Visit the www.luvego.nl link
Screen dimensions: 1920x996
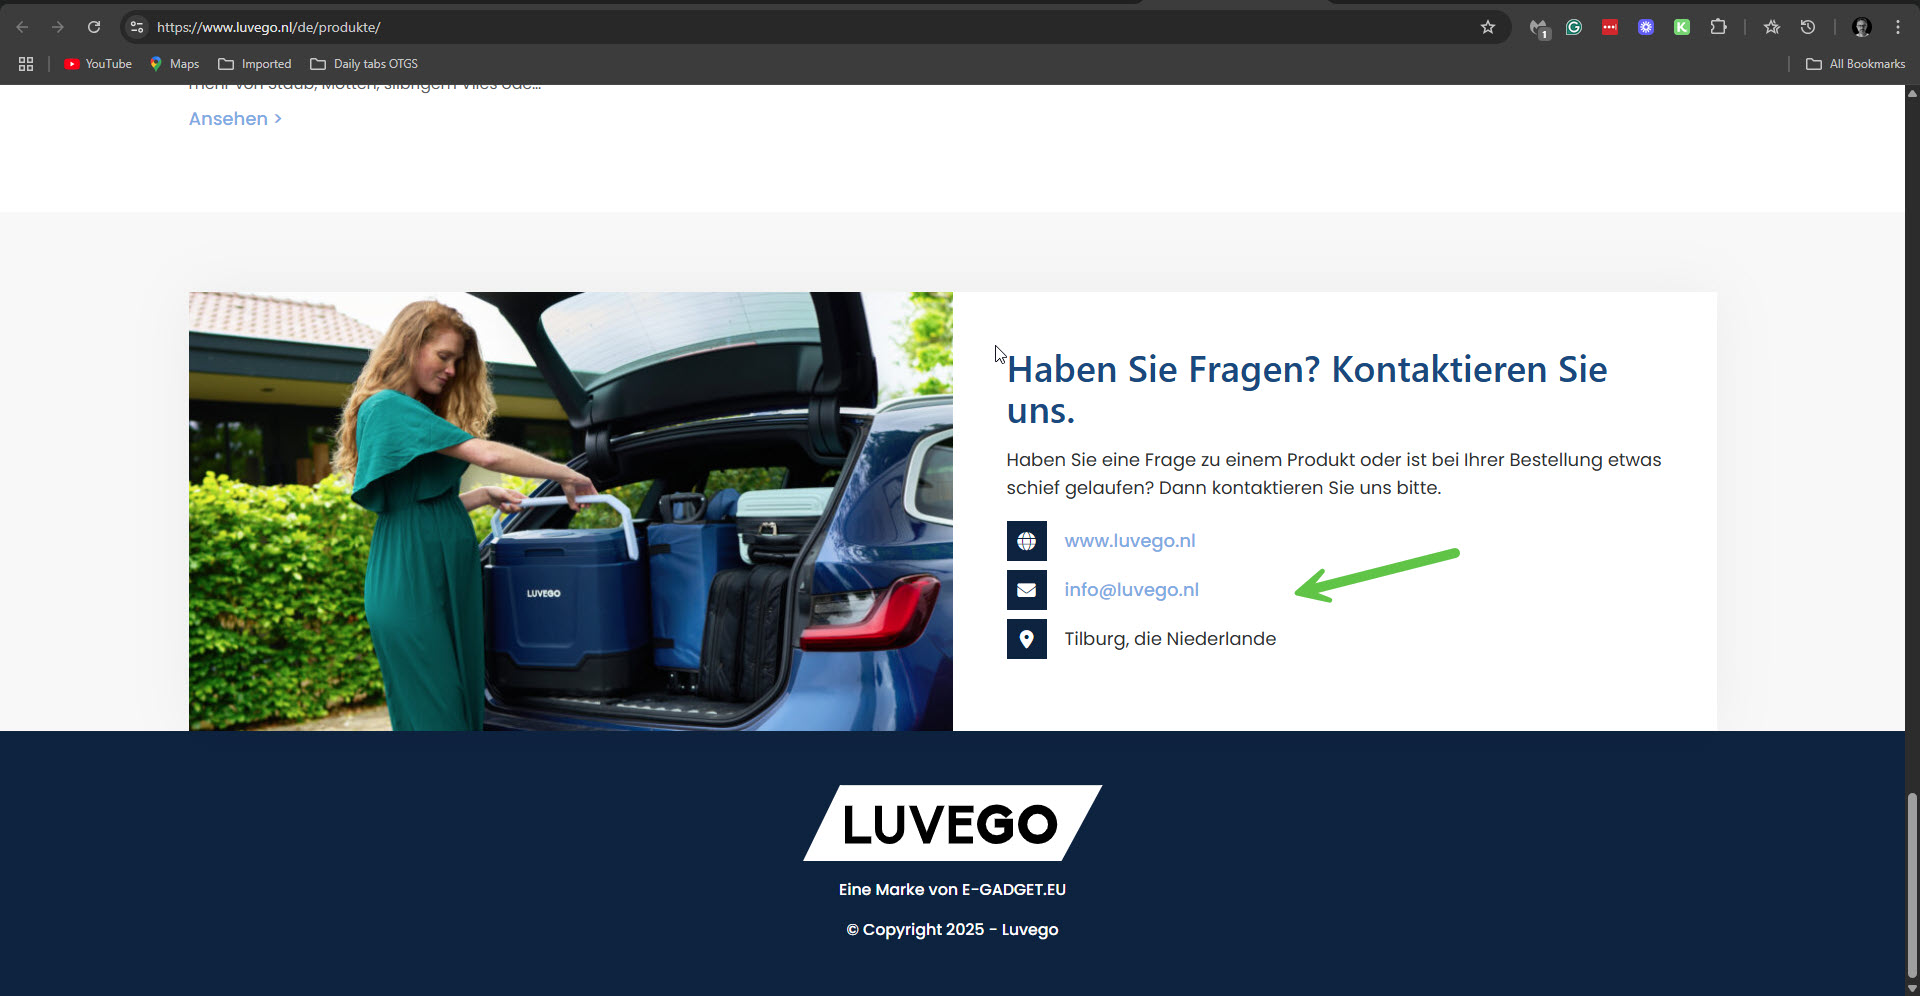point(1129,541)
